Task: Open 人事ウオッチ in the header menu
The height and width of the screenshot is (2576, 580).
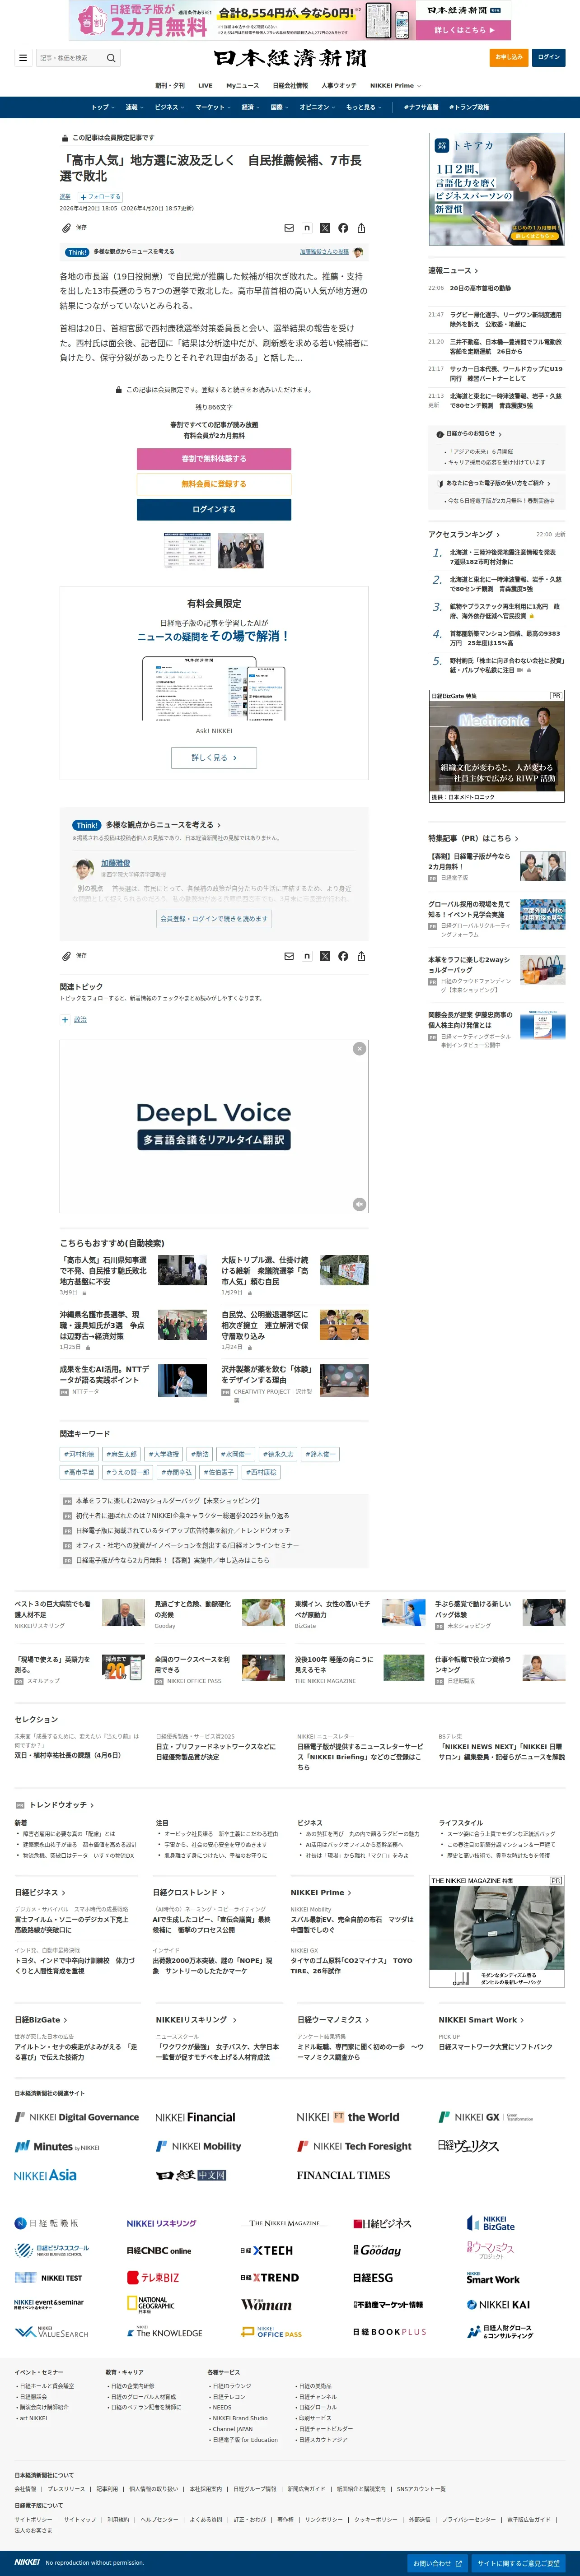Action: pyautogui.click(x=339, y=86)
